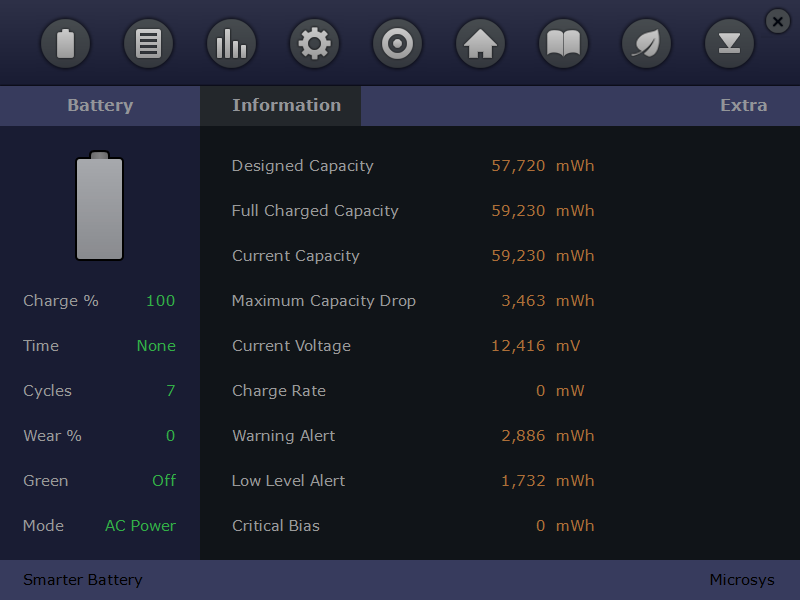The image size is (800, 600).
Task: Toggle Mode away from AC Power
Action: coord(140,525)
